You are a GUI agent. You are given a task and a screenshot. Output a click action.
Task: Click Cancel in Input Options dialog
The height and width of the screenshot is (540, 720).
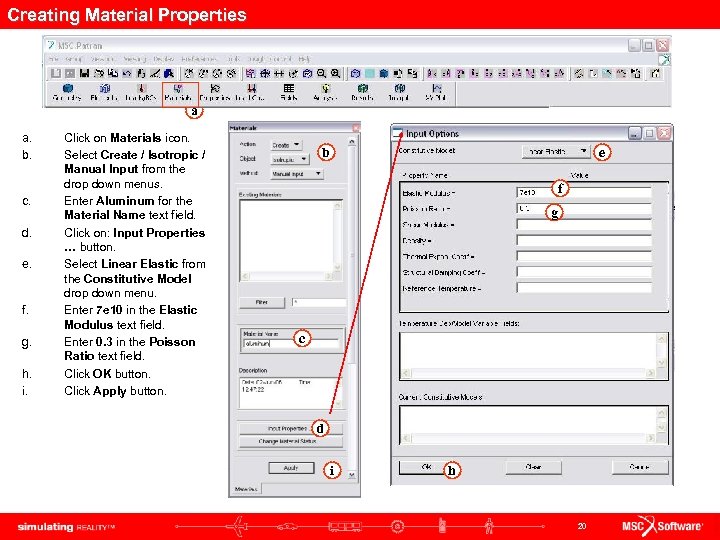coord(640,467)
